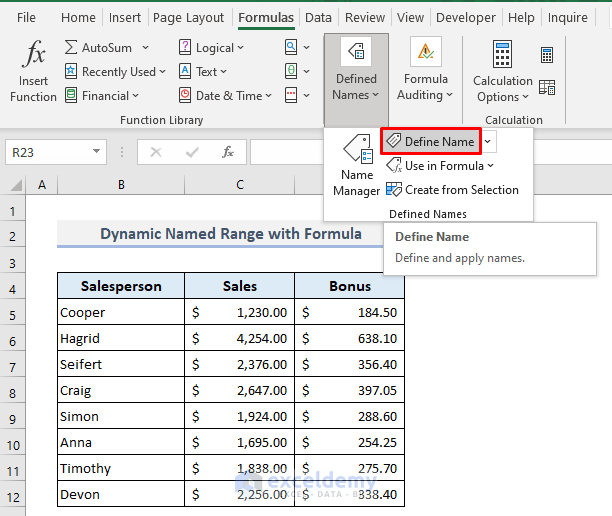Switch to the Data tab
Image resolution: width=612 pixels, height=516 pixels.
coord(318,18)
